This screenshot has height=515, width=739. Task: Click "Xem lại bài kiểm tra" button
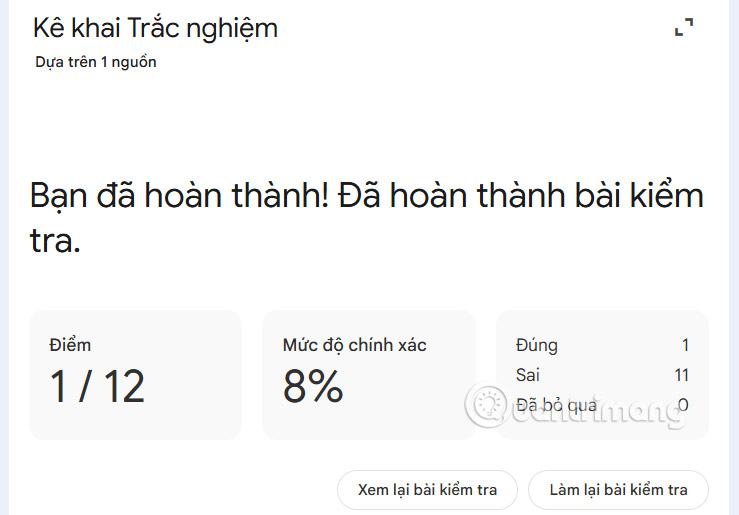click(x=427, y=490)
